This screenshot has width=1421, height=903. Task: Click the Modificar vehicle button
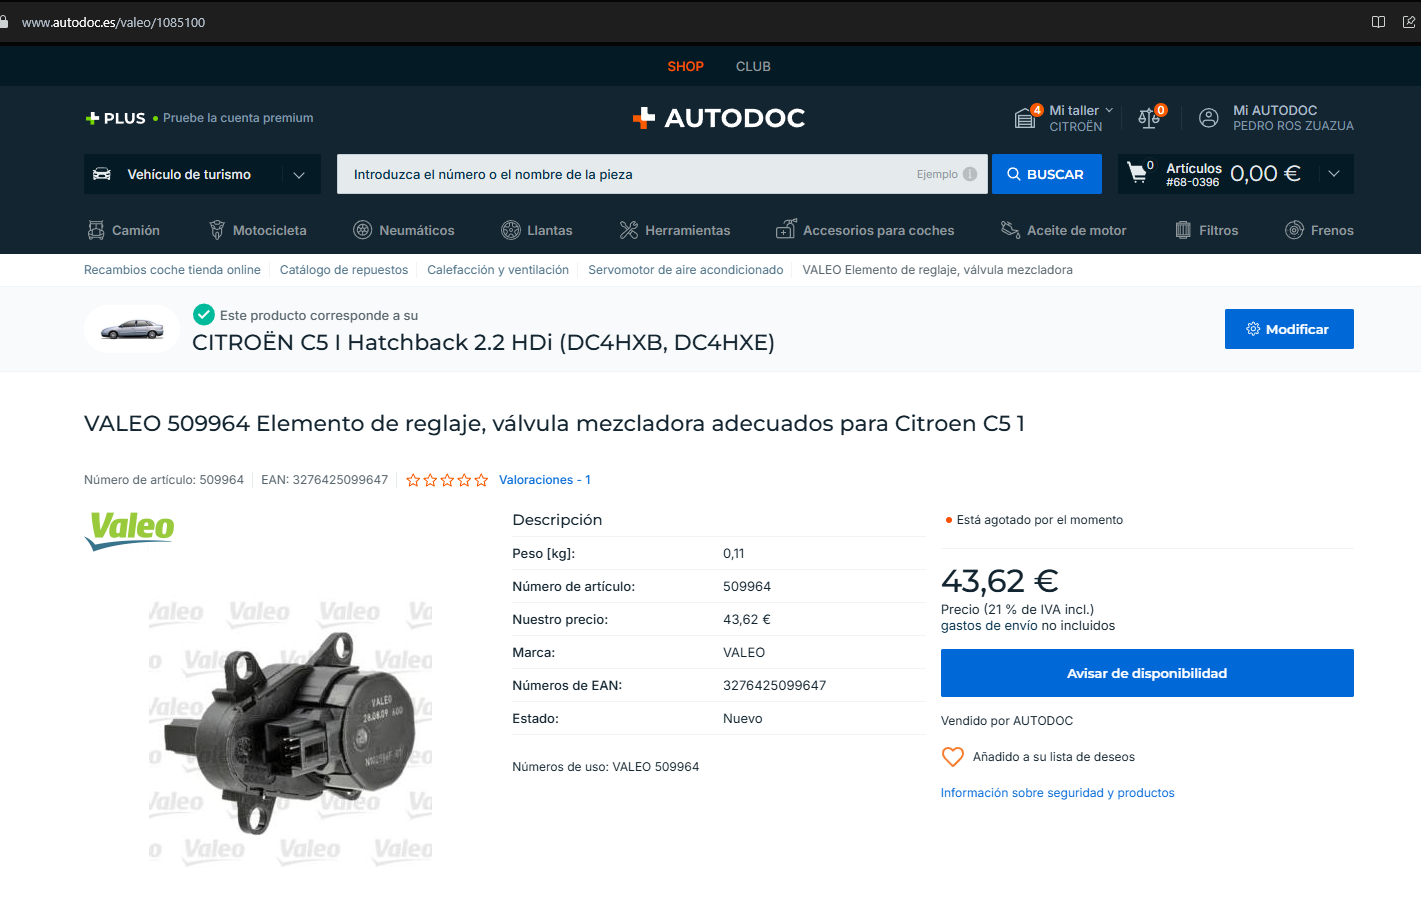point(1289,329)
